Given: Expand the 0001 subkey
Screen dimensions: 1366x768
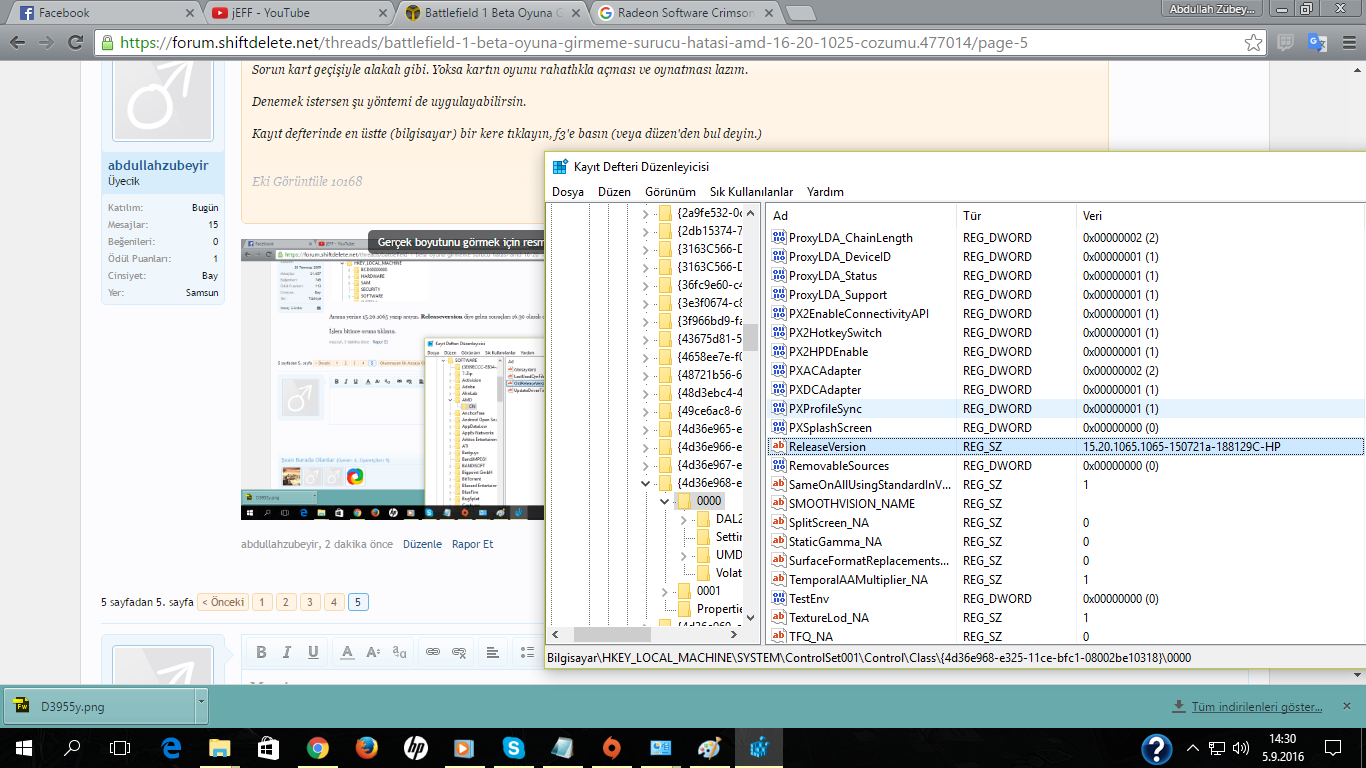Looking at the screenshot, I should (x=664, y=591).
